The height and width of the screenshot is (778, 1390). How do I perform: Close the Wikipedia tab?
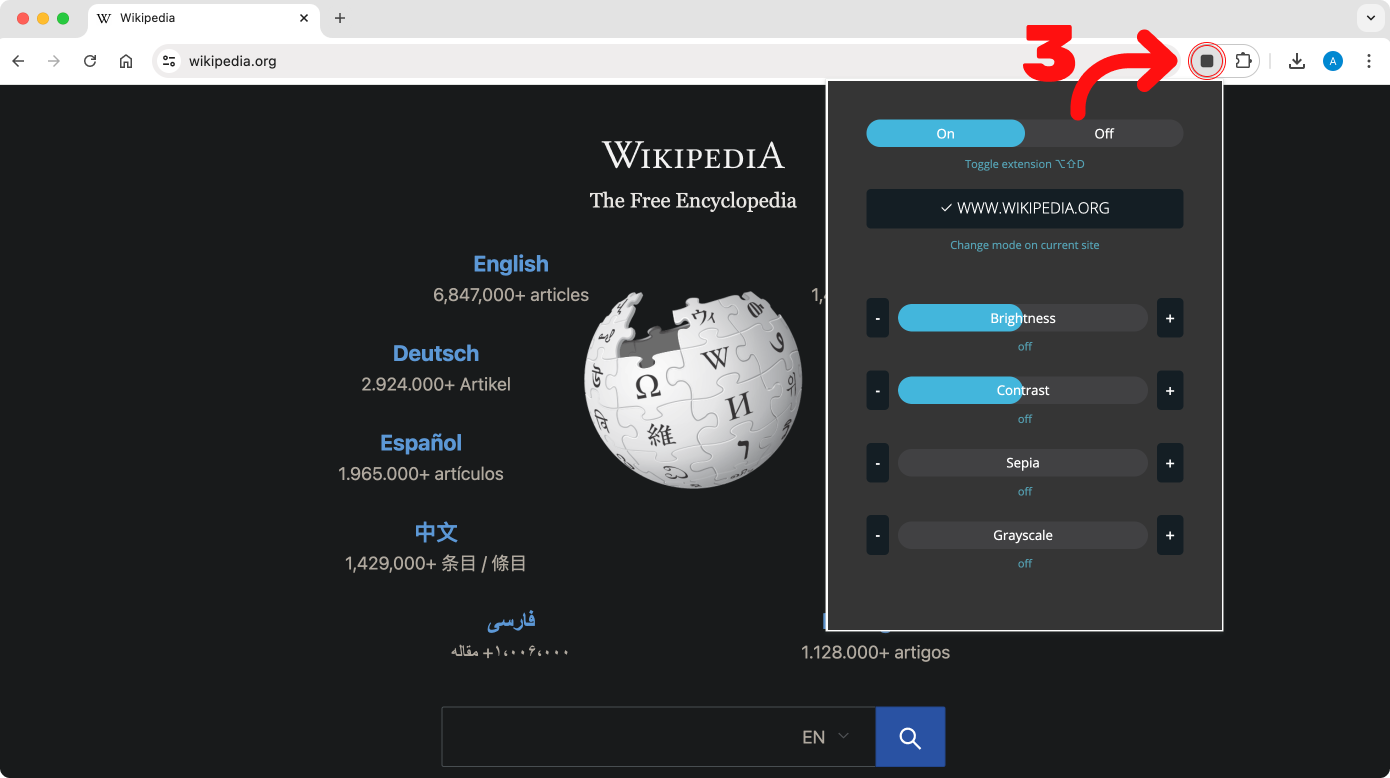[x=304, y=18]
